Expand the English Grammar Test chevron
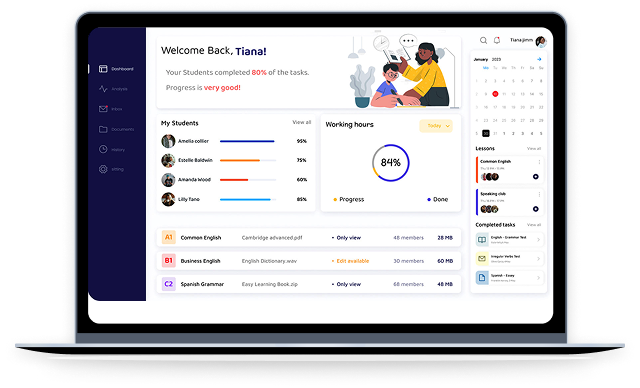Image resolution: width=640 pixels, height=388 pixels. [x=538, y=239]
